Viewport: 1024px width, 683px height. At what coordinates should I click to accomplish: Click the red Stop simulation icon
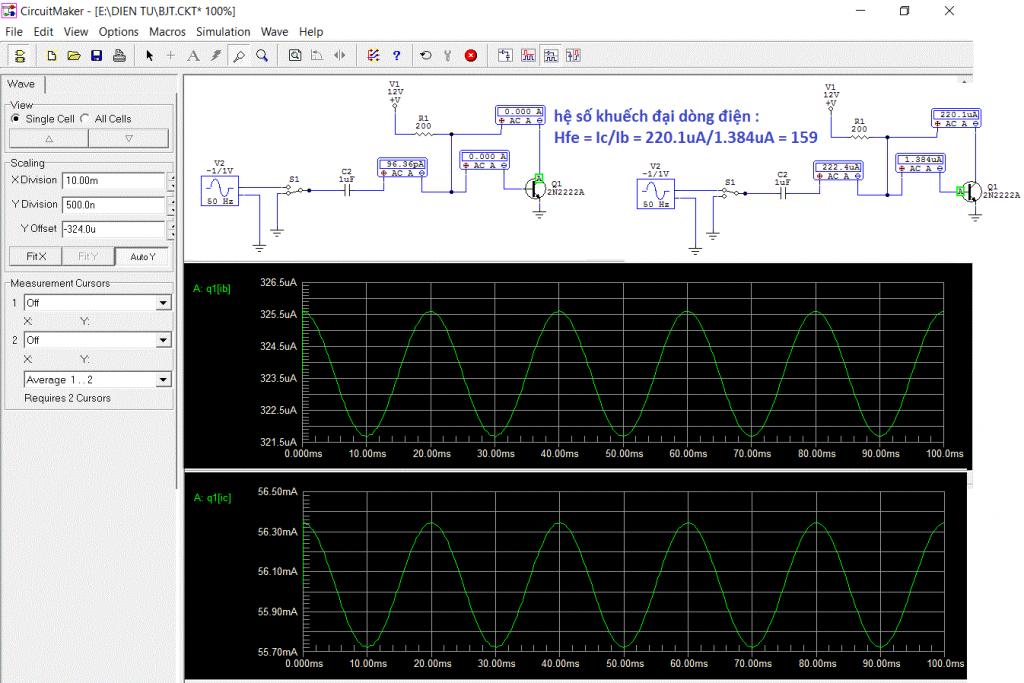(x=470, y=56)
